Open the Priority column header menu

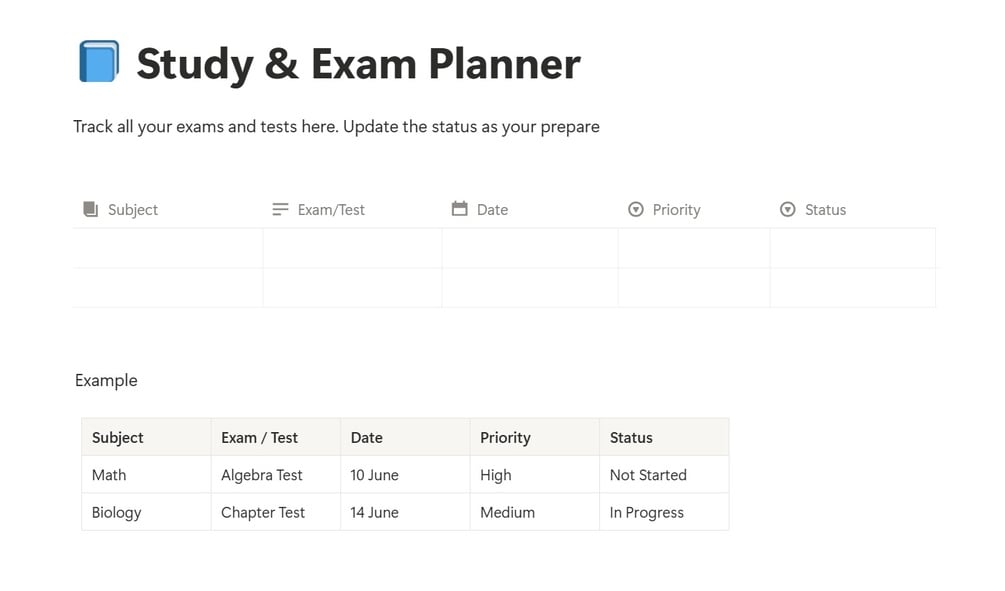[676, 210]
